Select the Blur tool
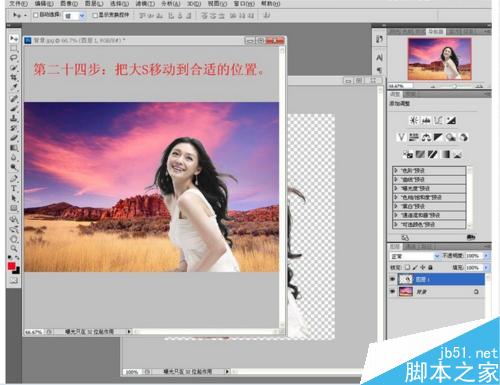 click(13, 157)
